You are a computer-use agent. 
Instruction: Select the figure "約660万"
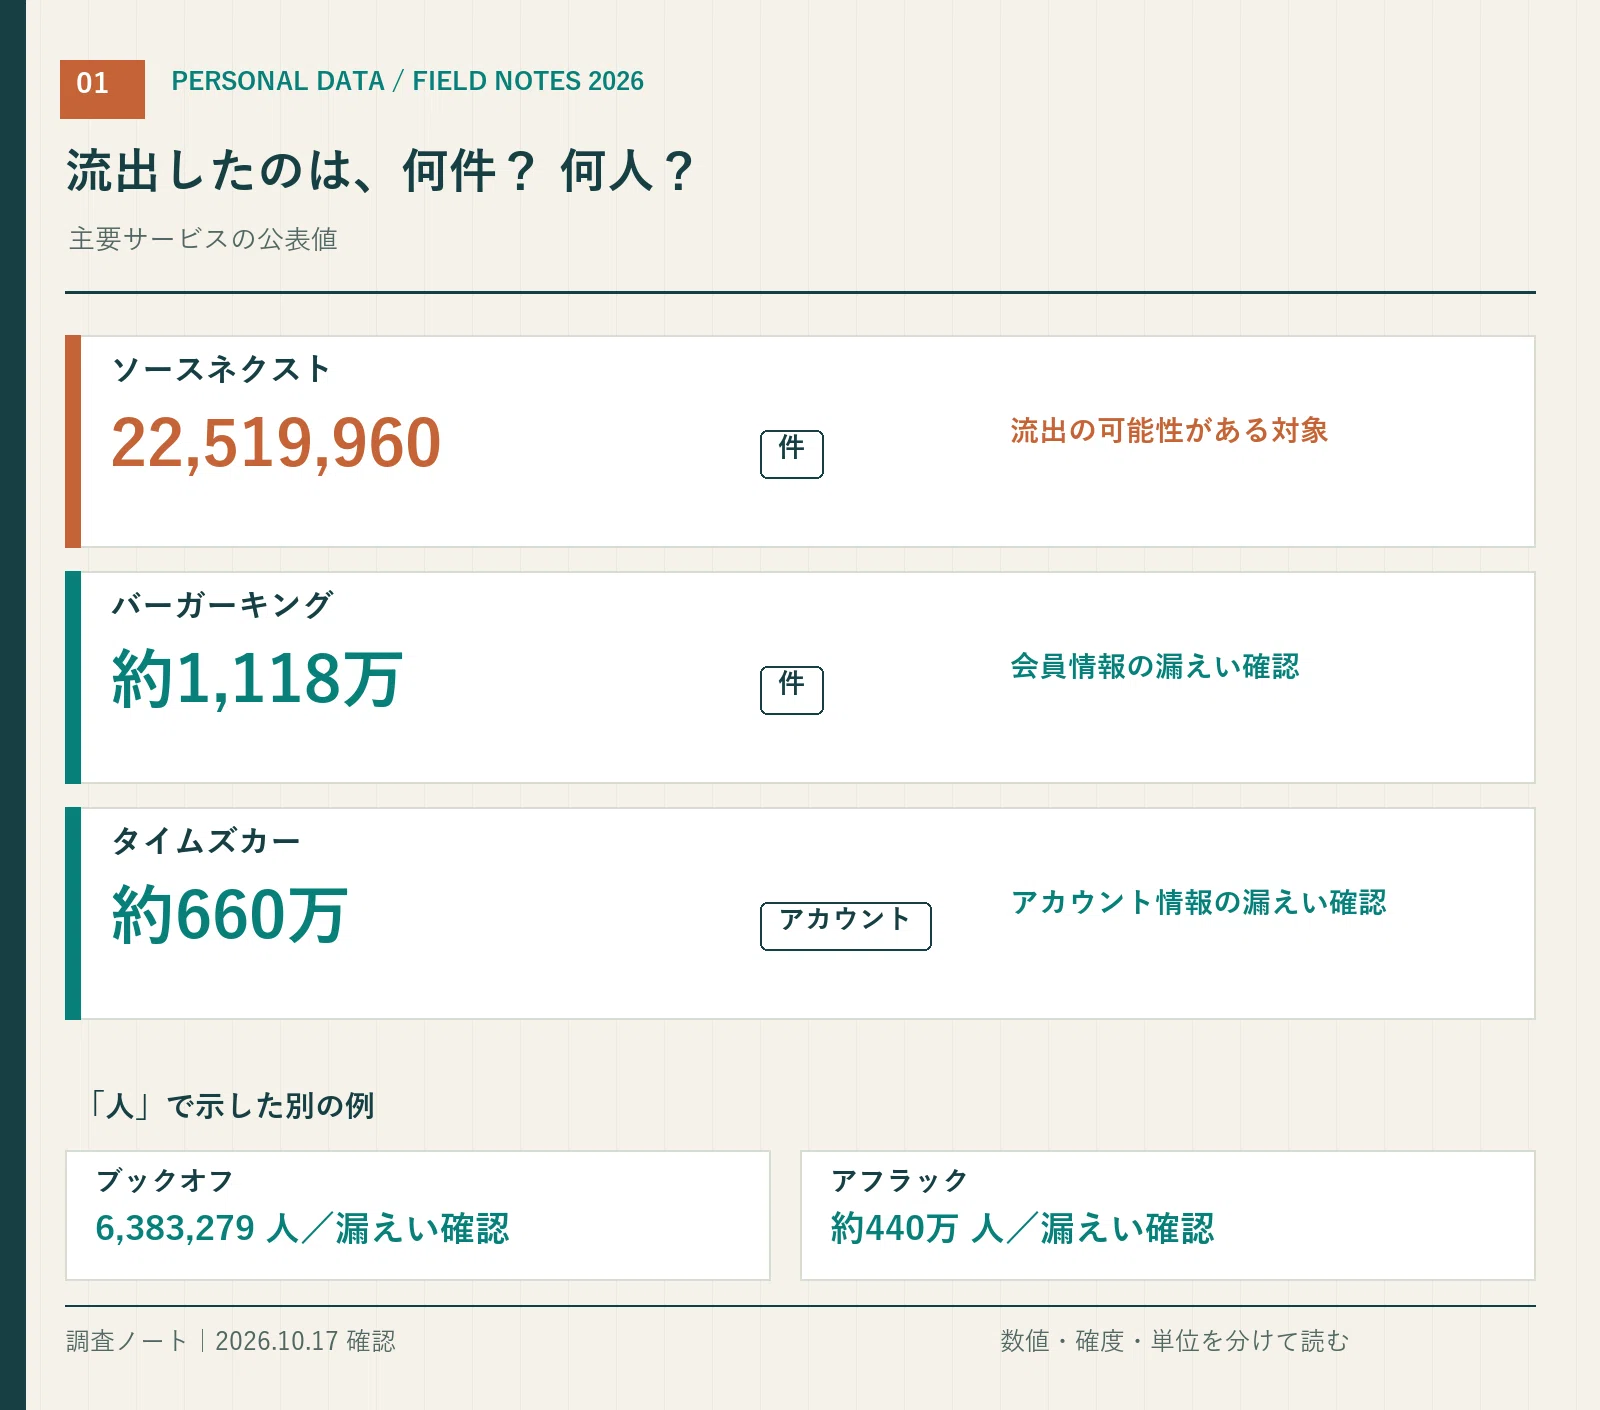click(229, 915)
